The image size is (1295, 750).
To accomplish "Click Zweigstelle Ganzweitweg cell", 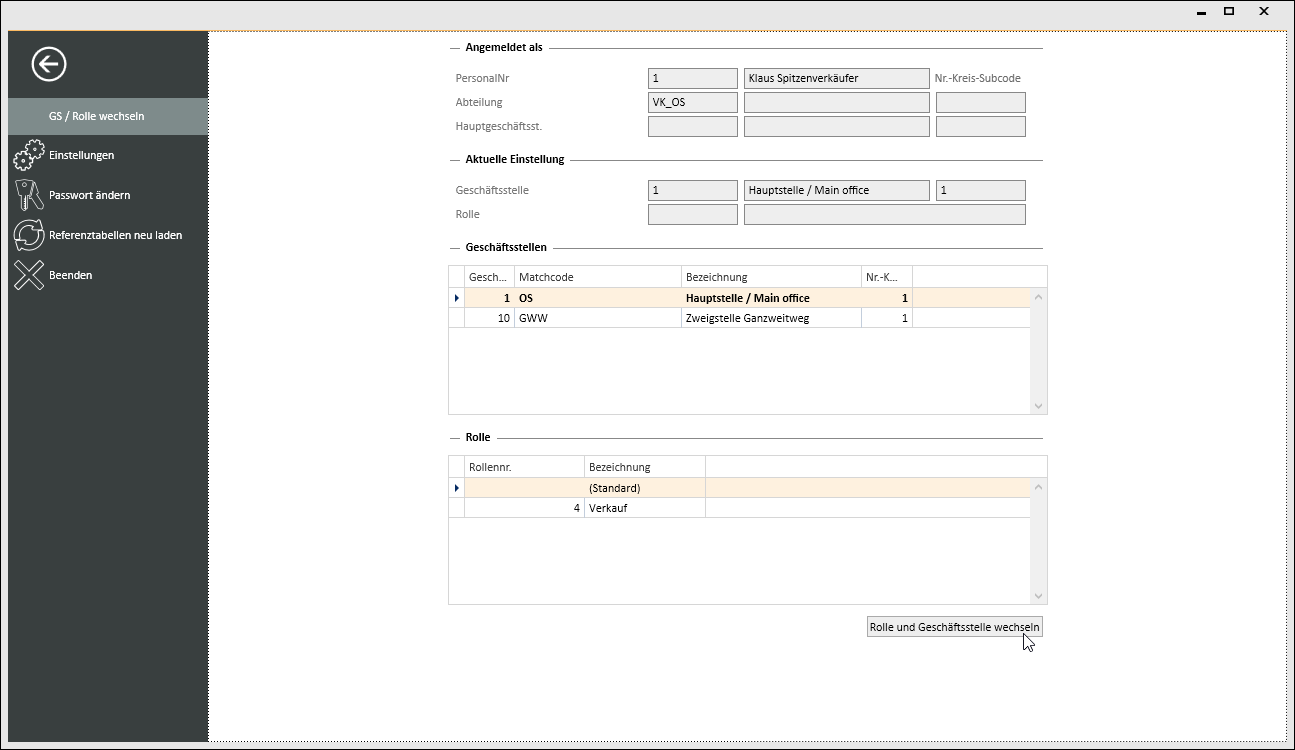I will pos(771,318).
